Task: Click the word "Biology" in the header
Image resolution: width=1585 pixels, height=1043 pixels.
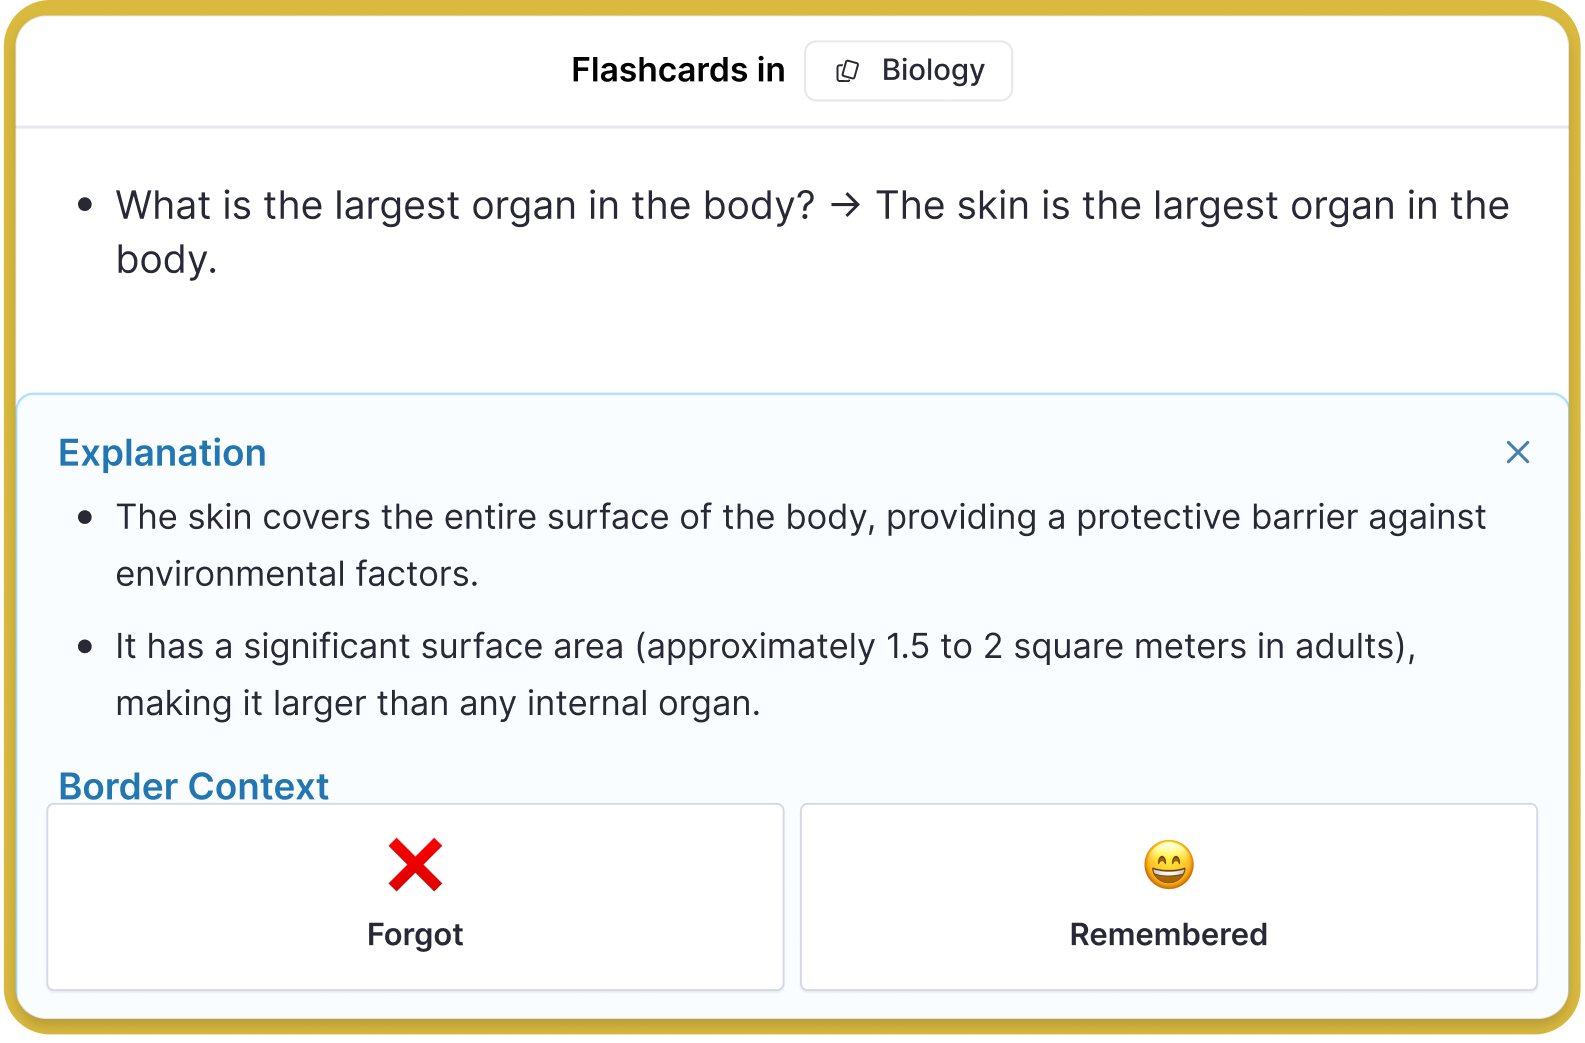Action: (x=933, y=70)
